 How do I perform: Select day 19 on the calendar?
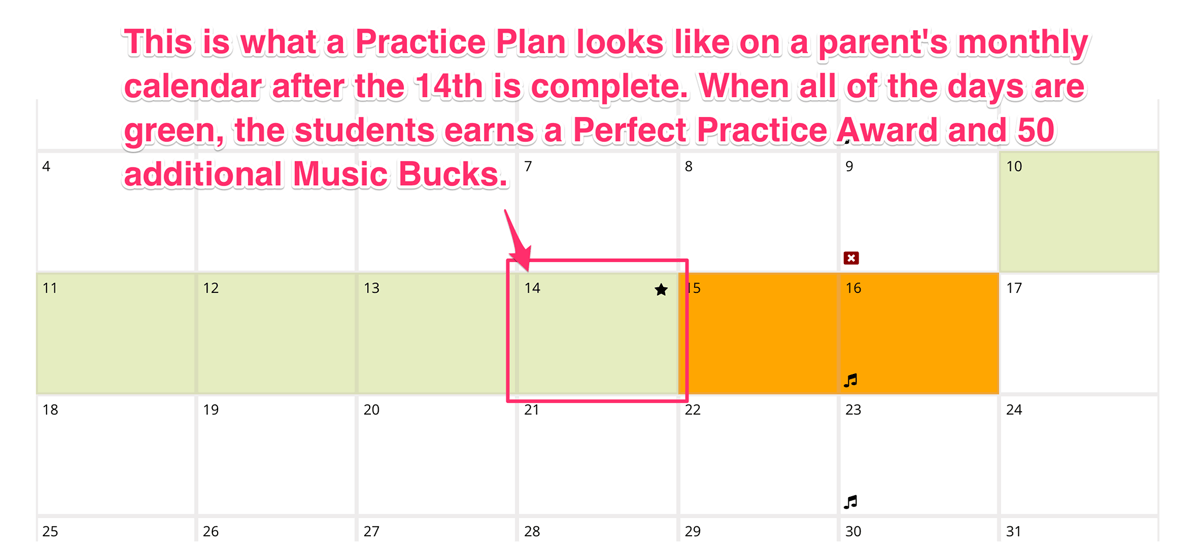[277, 455]
